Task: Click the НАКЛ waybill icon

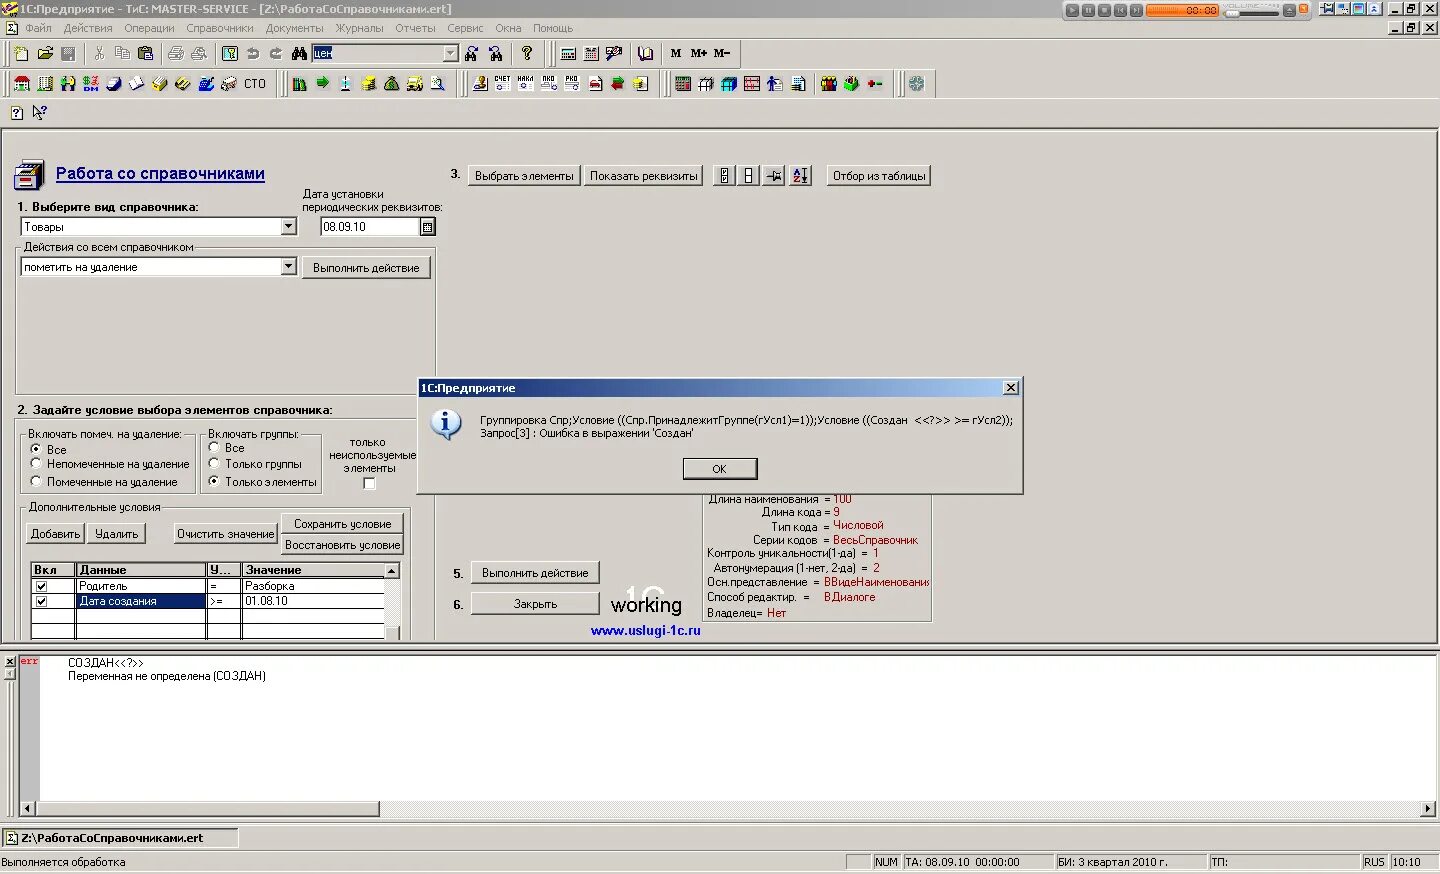Action: [525, 84]
